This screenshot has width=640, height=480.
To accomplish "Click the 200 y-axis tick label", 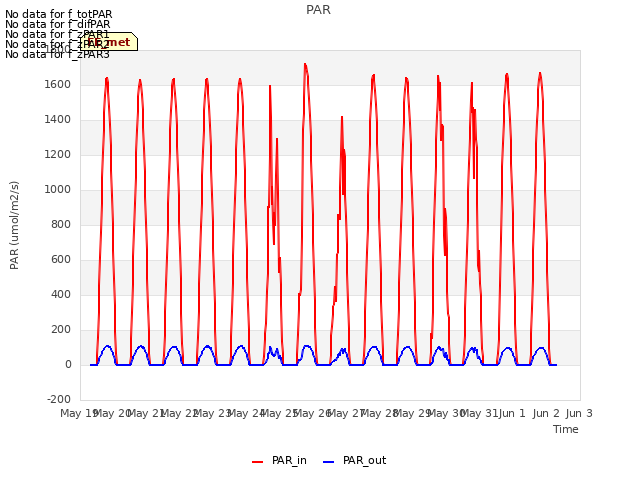I will [61, 330].
